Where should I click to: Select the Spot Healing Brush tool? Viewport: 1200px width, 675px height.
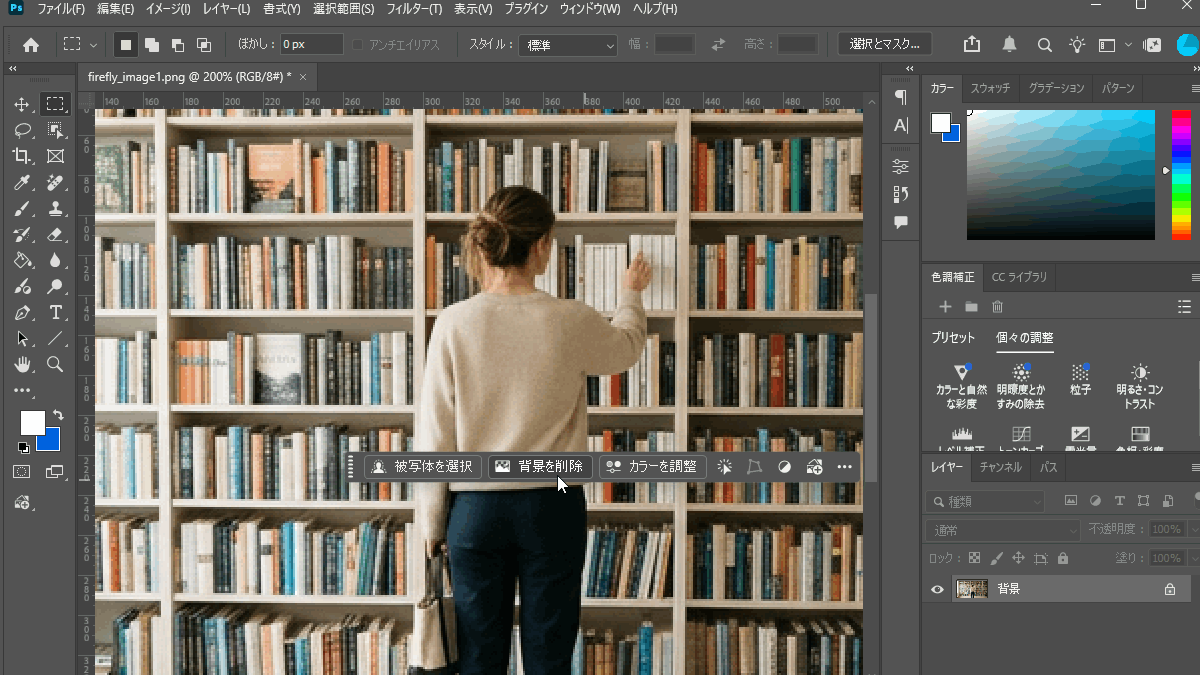coord(55,182)
